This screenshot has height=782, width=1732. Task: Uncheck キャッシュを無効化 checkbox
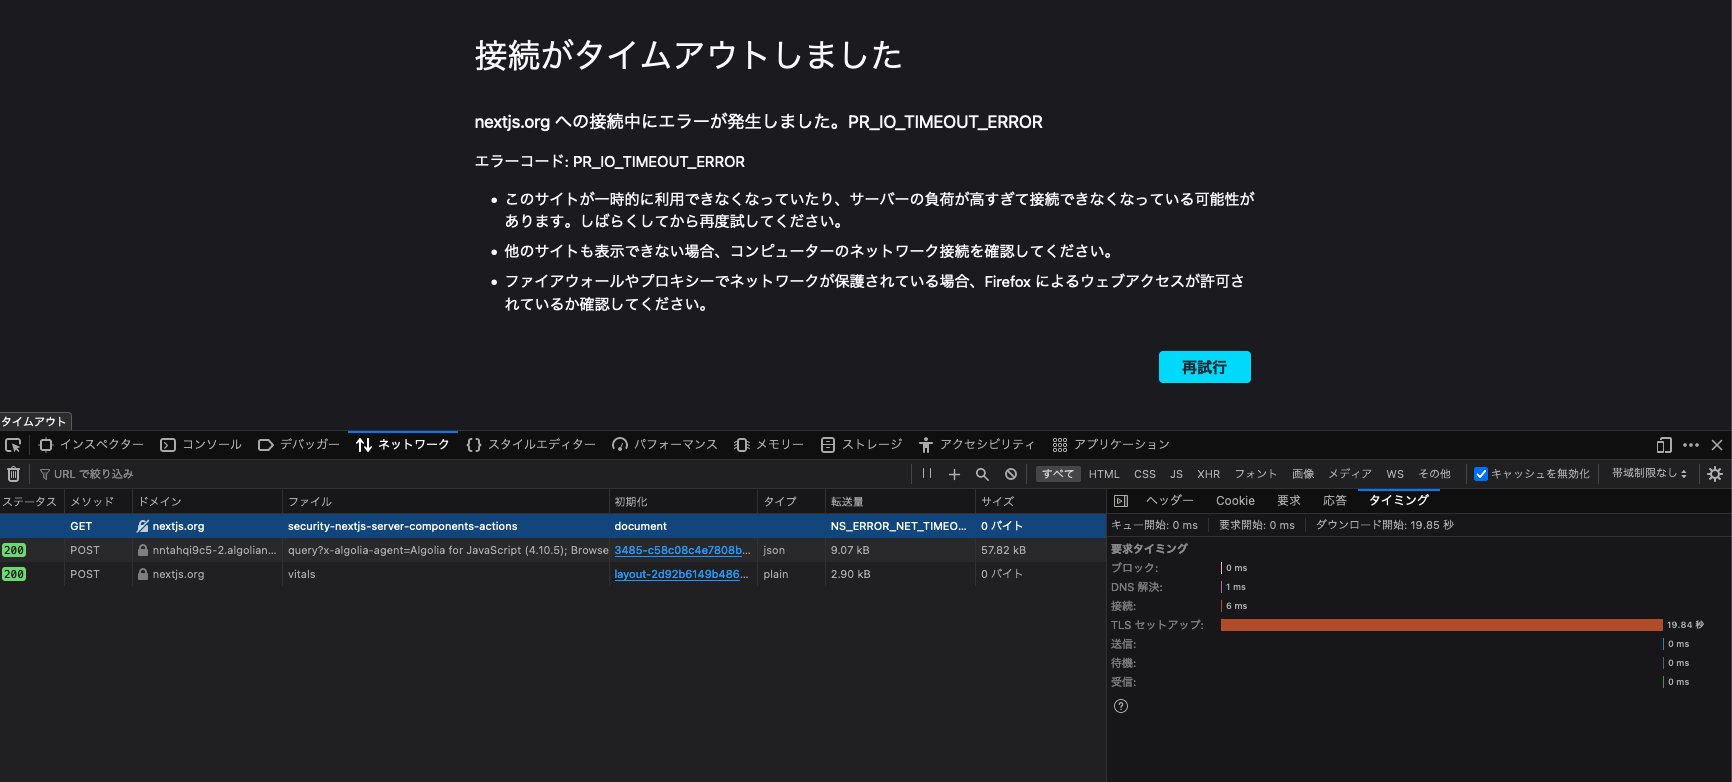coord(1481,474)
